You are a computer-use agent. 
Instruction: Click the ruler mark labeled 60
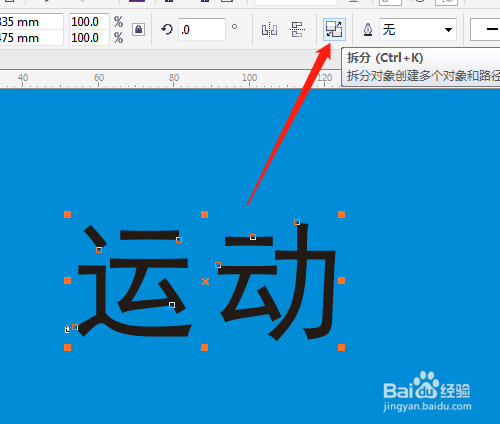99,78
